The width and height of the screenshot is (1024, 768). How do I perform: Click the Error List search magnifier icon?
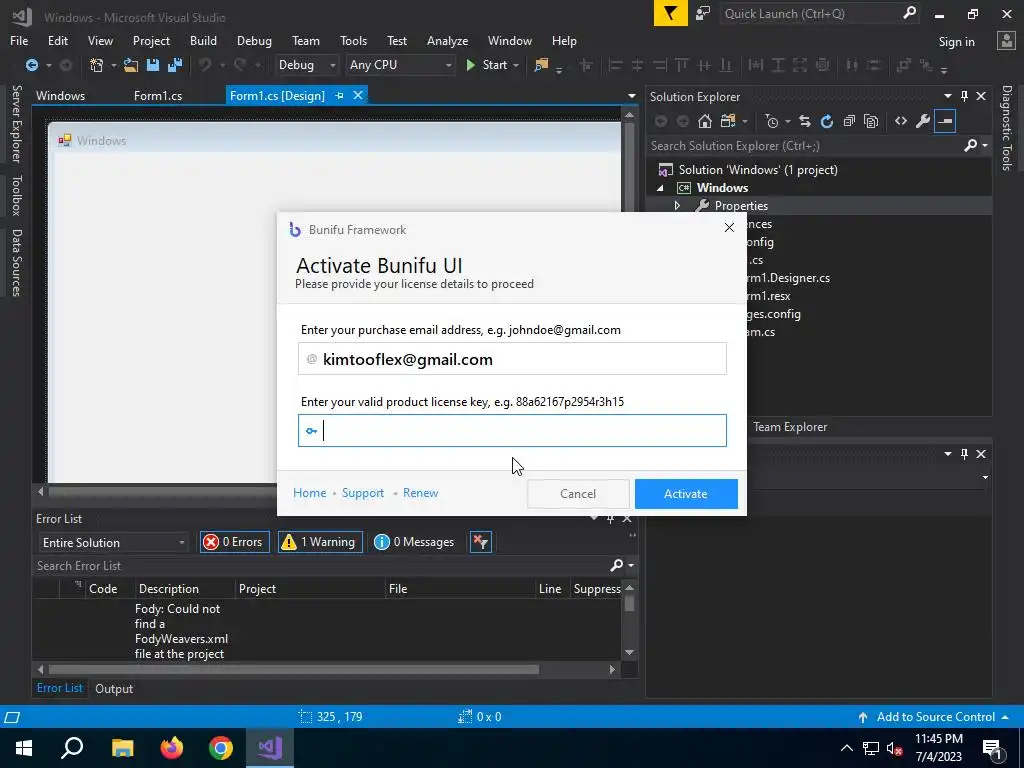pos(616,566)
